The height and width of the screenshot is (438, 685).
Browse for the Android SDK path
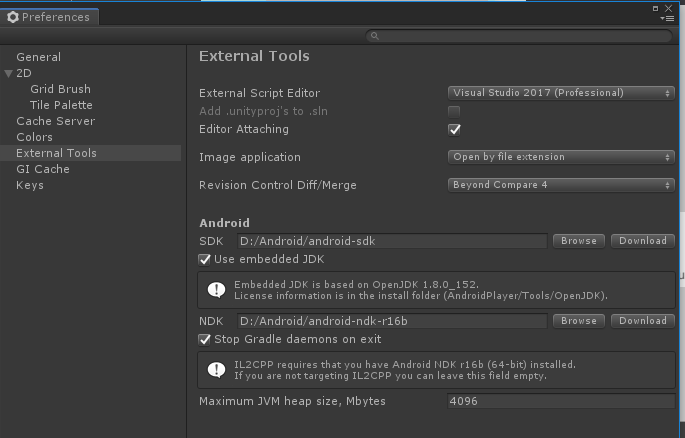click(x=578, y=241)
